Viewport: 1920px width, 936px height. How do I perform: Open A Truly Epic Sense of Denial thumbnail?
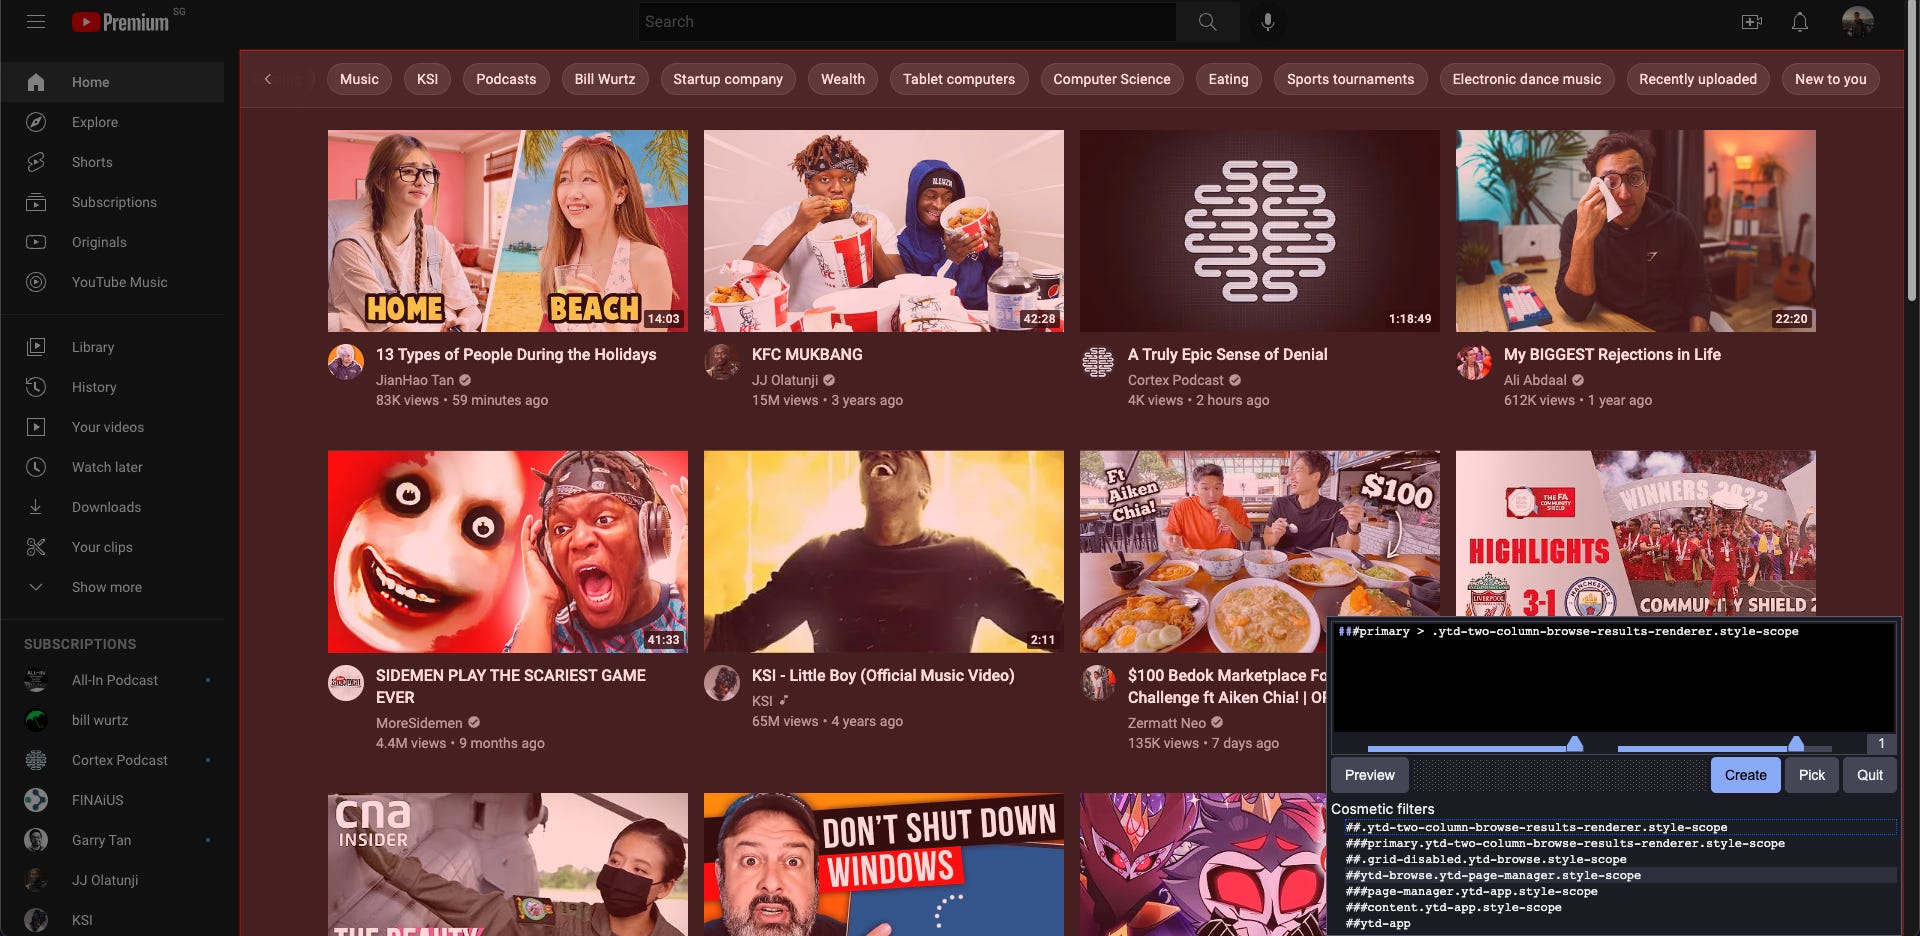click(1260, 231)
